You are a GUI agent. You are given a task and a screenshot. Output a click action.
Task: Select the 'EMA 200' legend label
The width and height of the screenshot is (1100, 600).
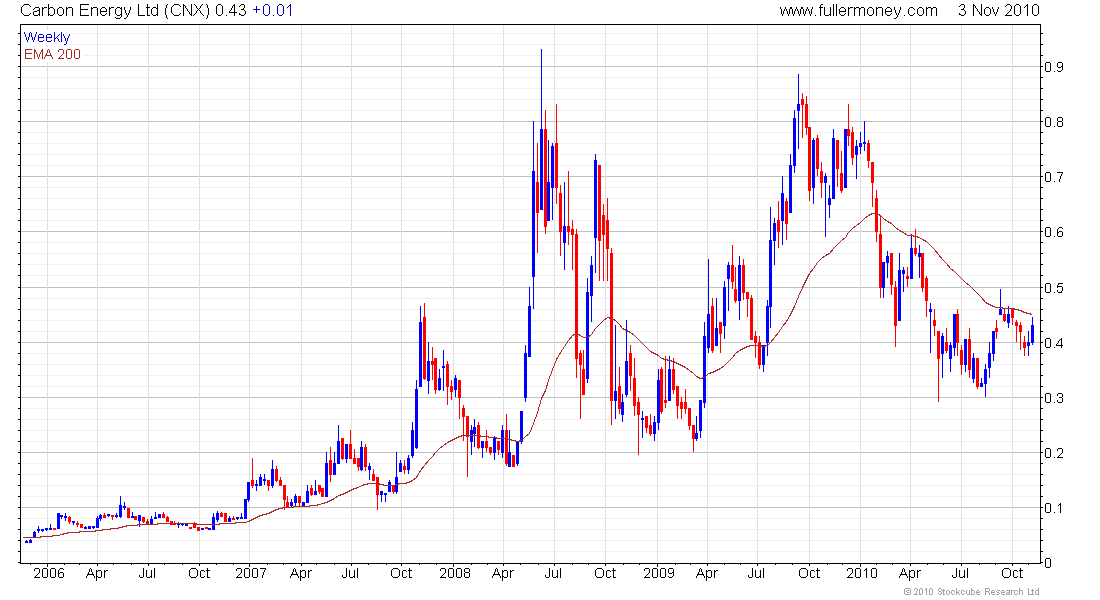(53, 54)
